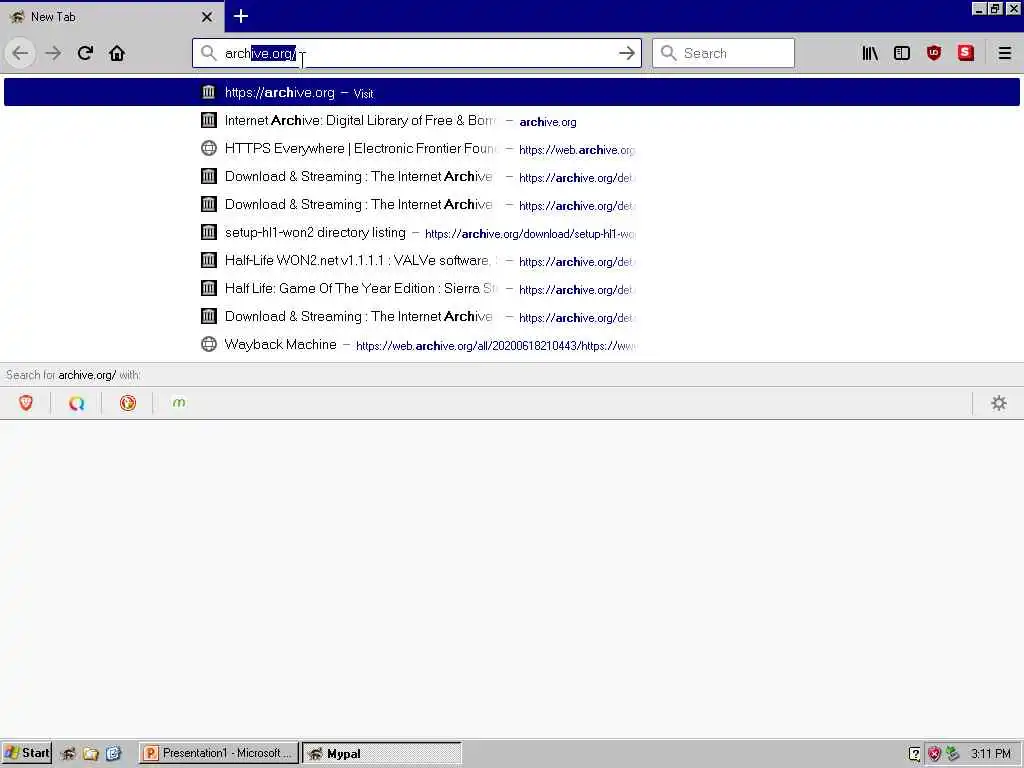The height and width of the screenshot is (768, 1024).
Task: Open Half-Life WON2.net v1.1.1.1 suggestion
Action: coord(512,261)
